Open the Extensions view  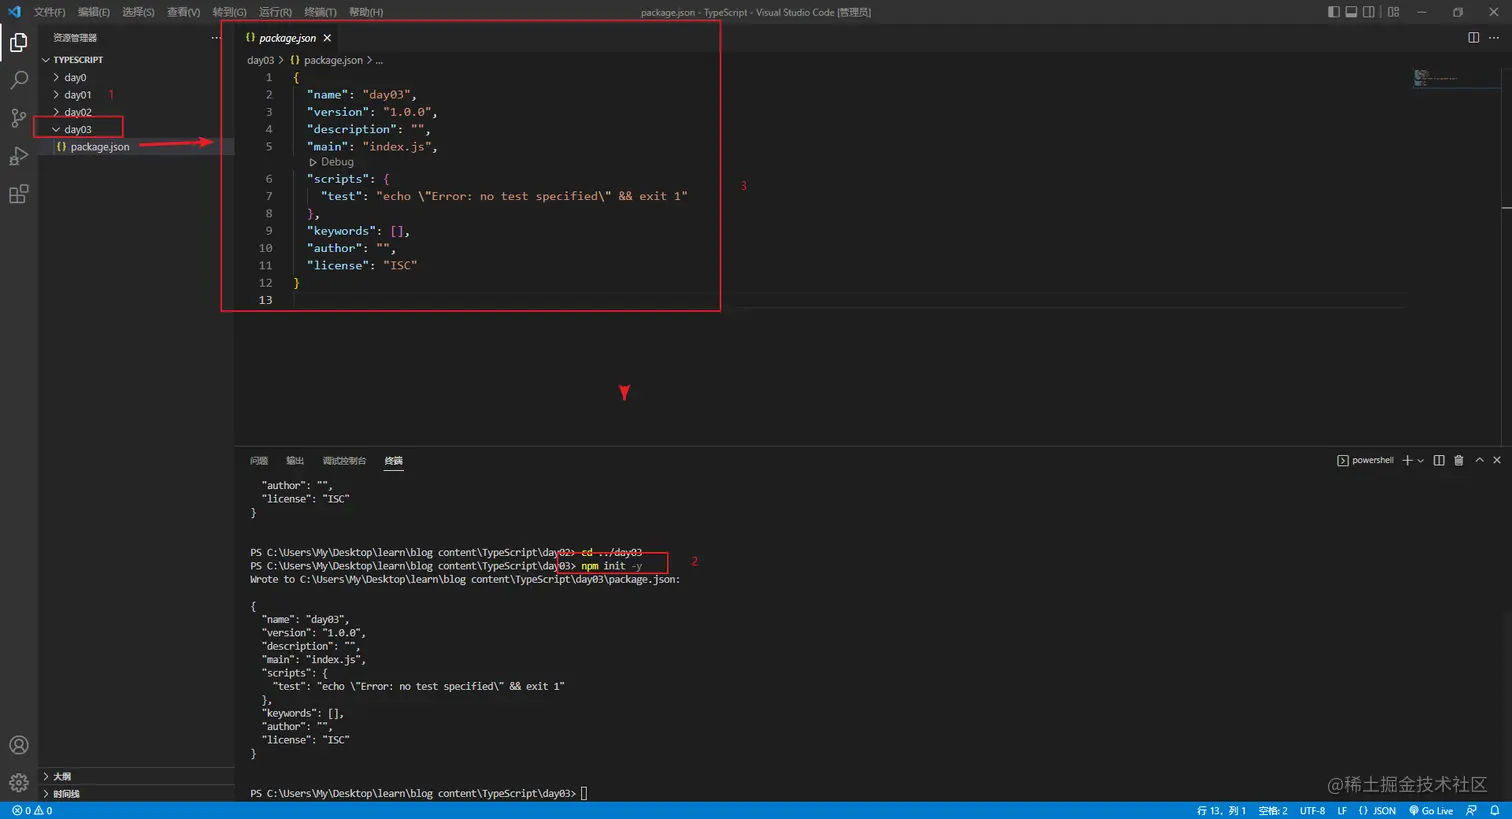pos(18,194)
